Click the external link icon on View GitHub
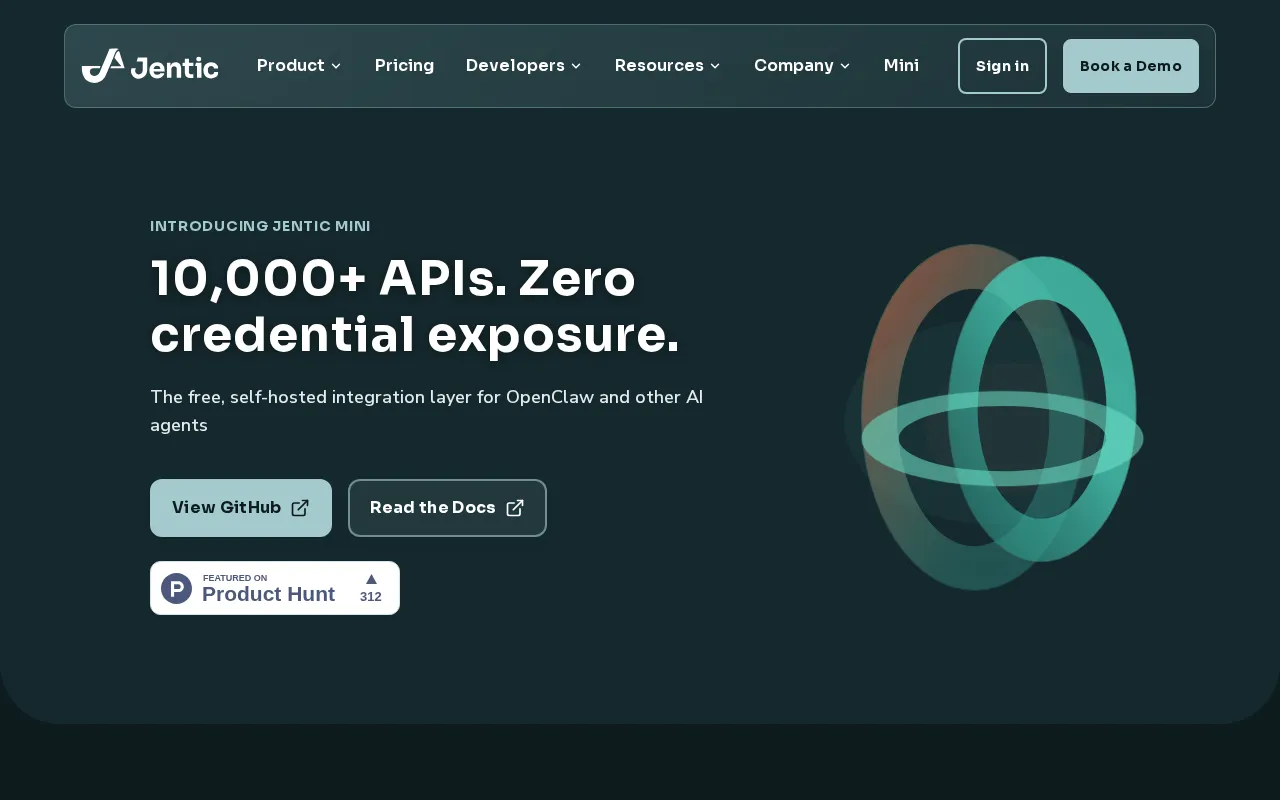Image resolution: width=1280 pixels, height=800 pixels. [x=300, y=508]
